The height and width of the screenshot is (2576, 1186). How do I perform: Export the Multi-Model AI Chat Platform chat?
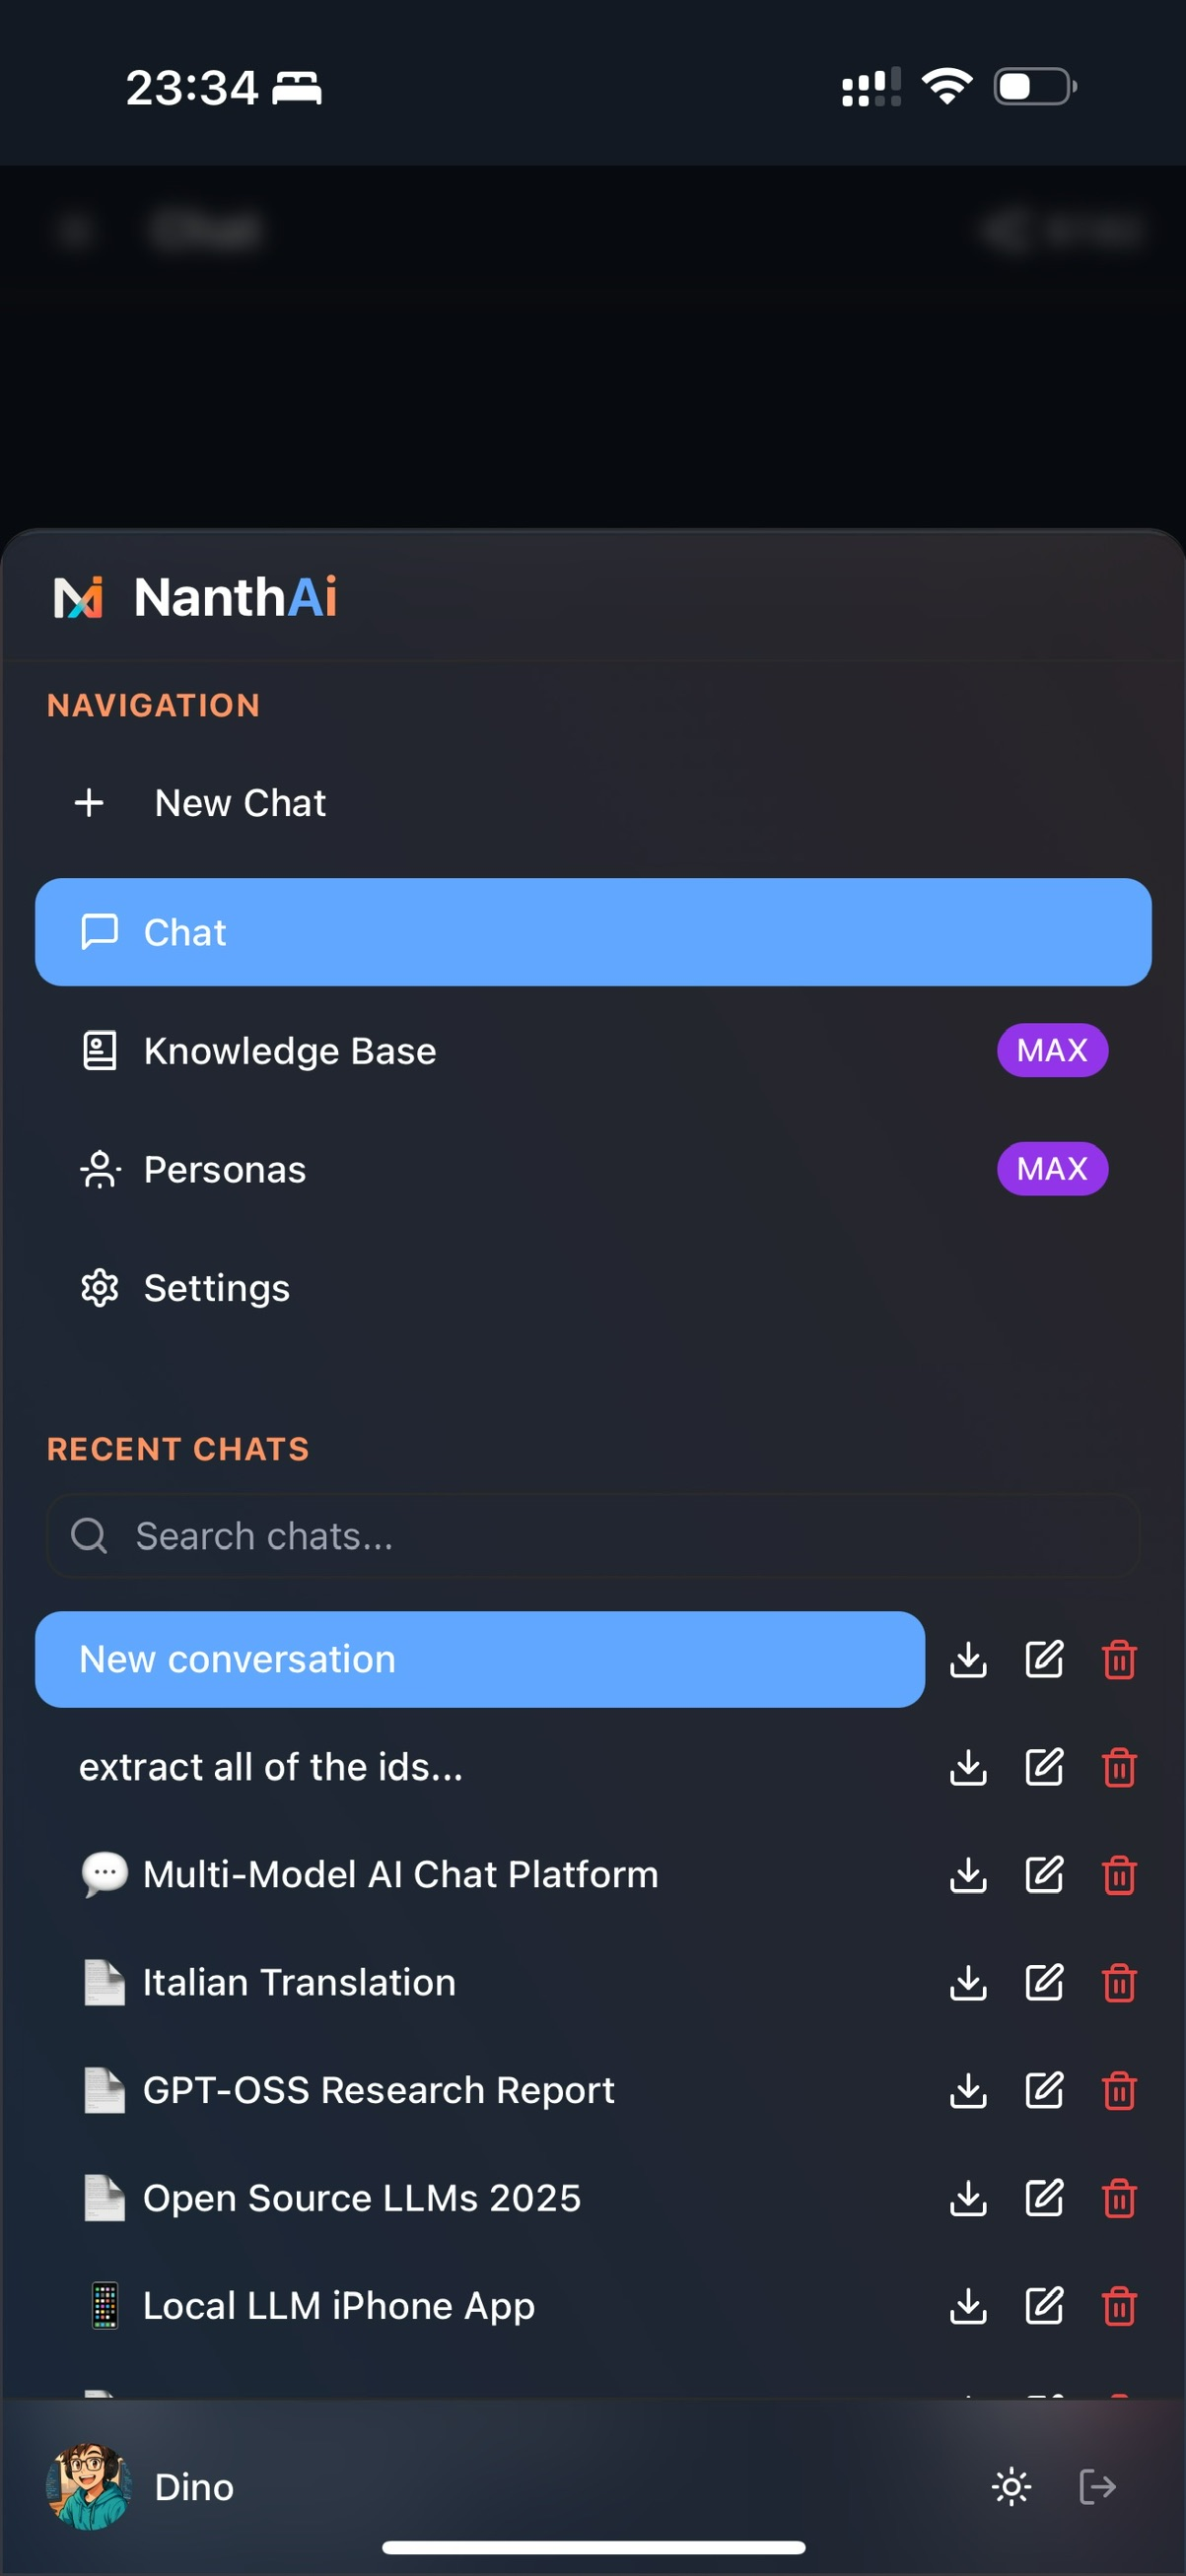coord(968,1874)
